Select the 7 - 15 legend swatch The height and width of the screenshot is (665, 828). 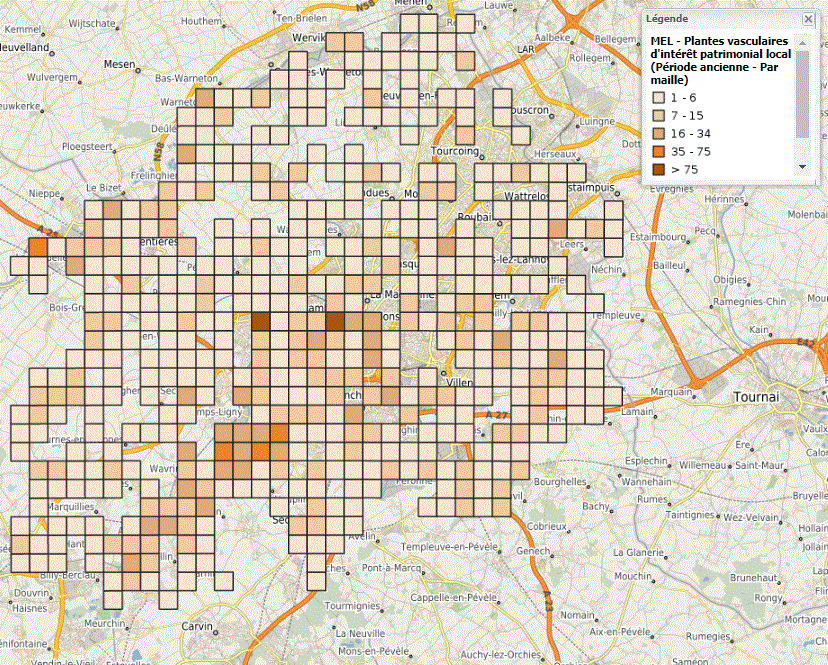658,116
